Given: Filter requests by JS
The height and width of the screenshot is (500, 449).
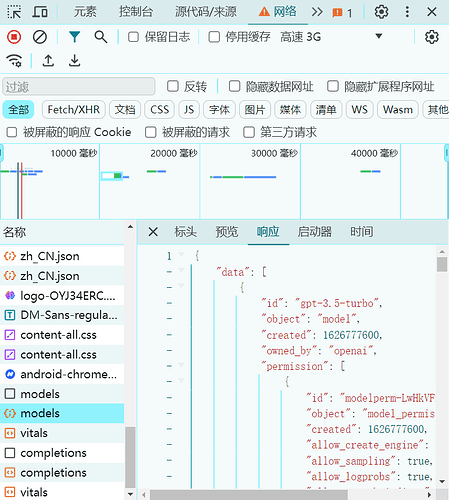Looking at the screenshot, I should 189,110.
